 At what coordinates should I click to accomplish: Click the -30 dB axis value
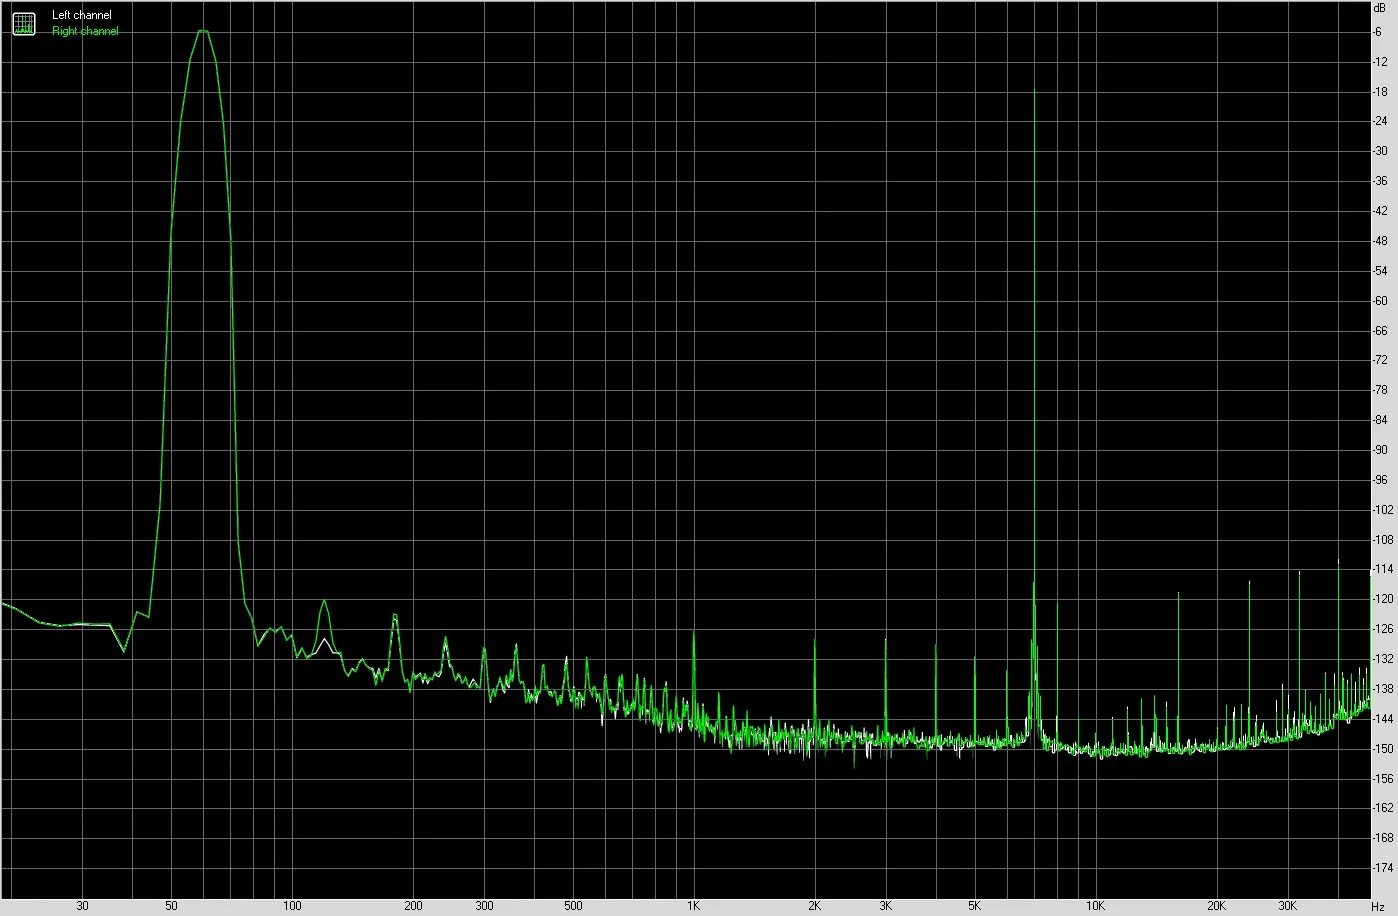[1380, 152]
